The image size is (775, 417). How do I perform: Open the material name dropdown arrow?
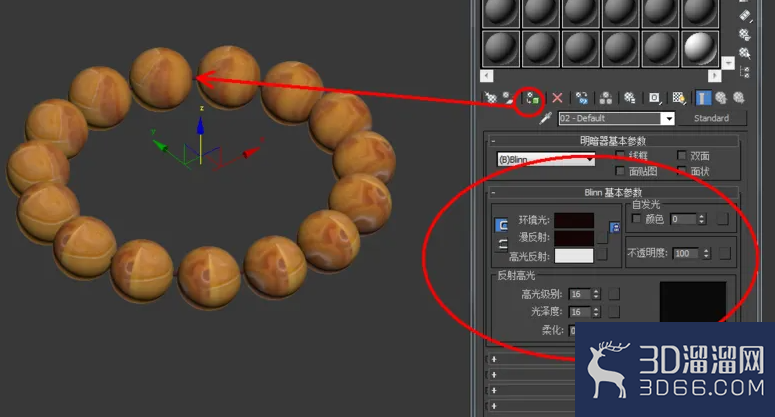669,119
